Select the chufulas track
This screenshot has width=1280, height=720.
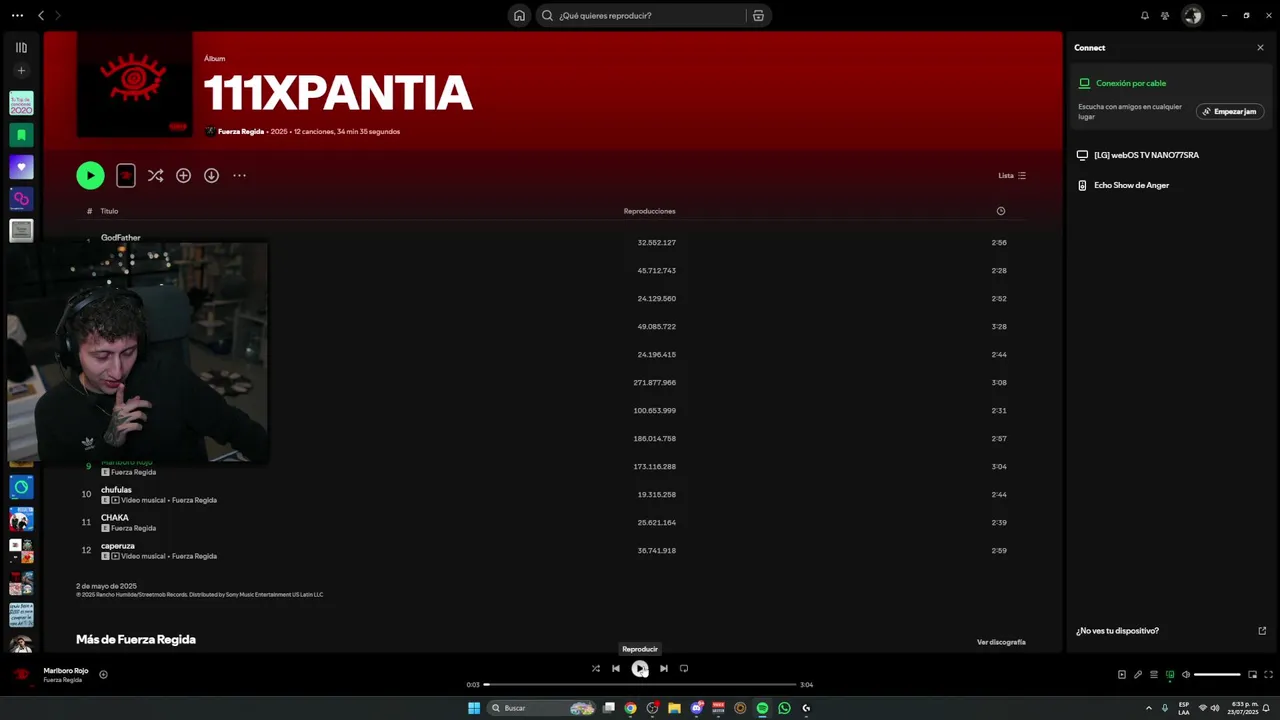pyautogui.click(x=116, y=490)
